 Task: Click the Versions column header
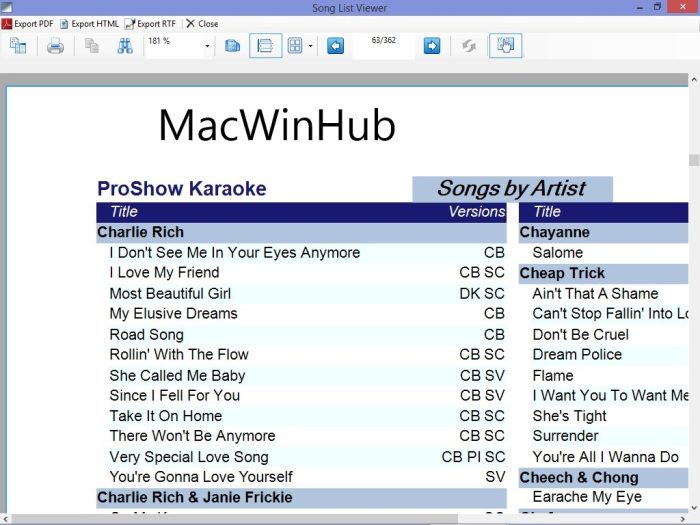476,212
